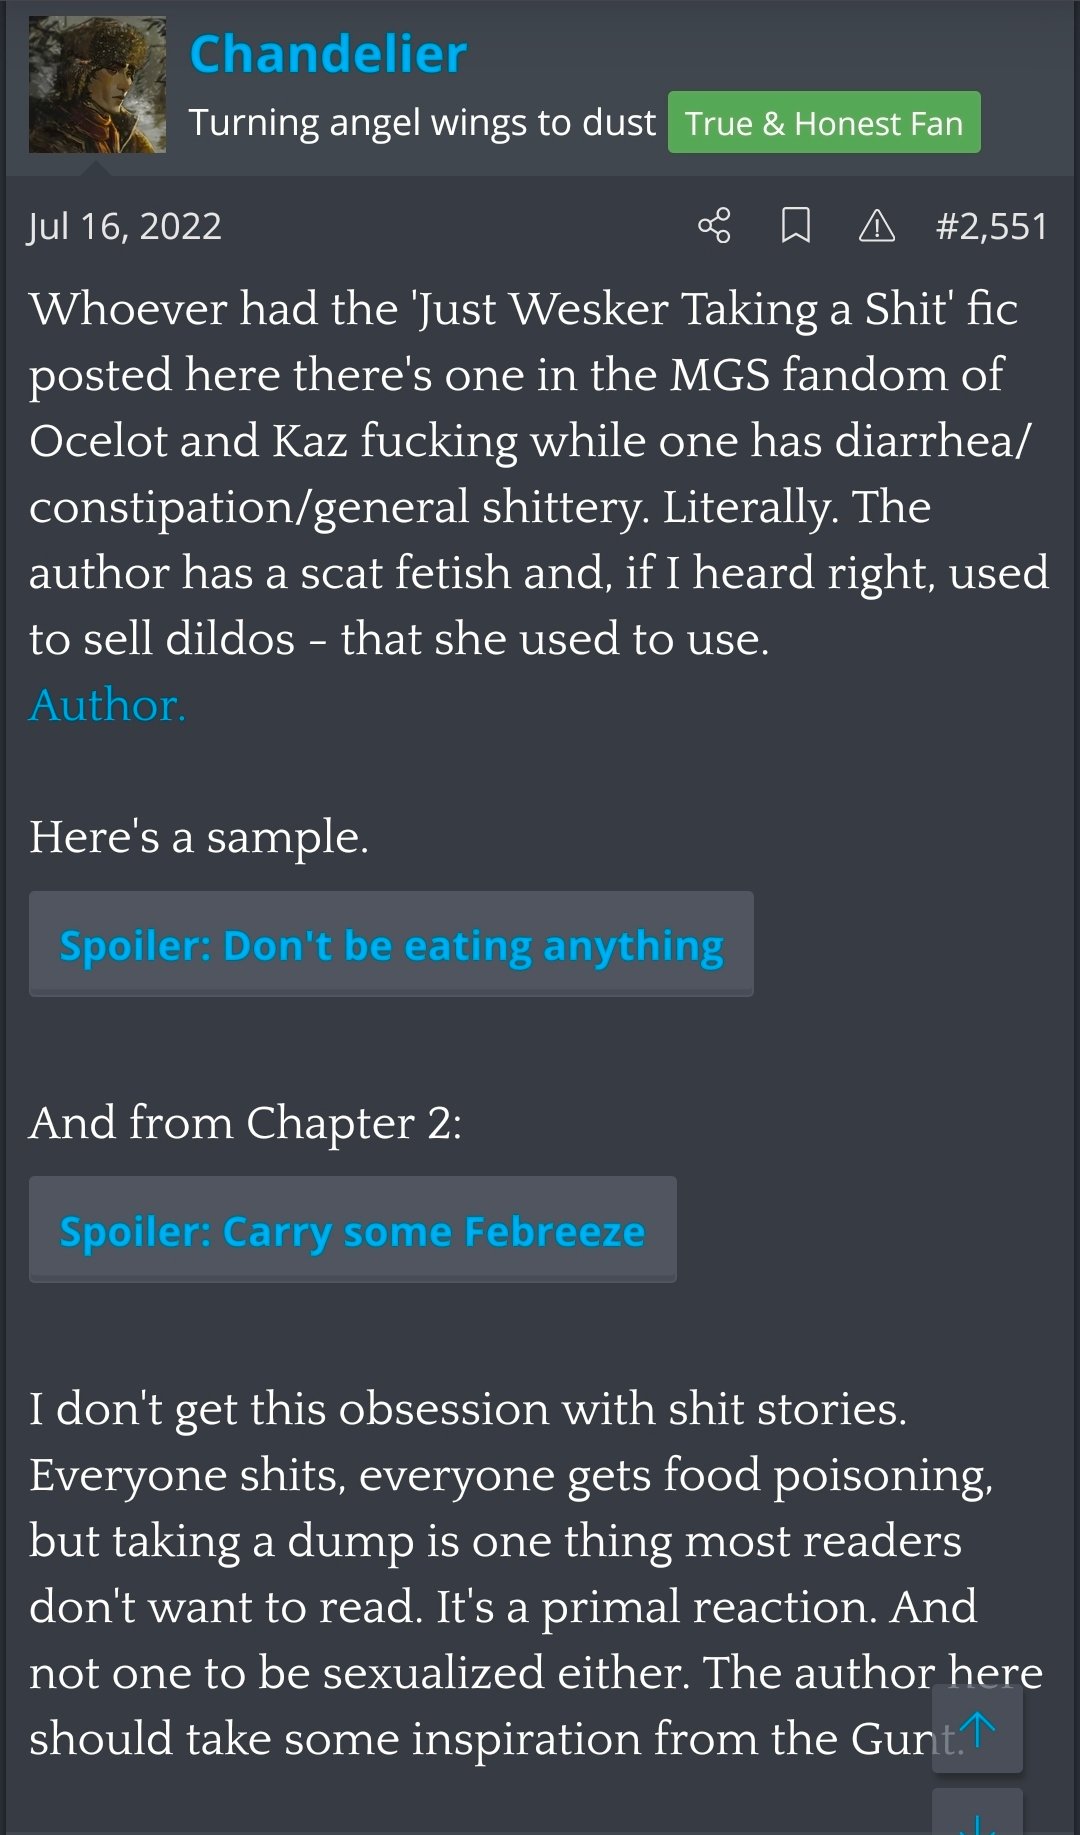Open post number #2,551 permalink
This screenshot has width=1080, height=1835.
[x=991, y=226]
